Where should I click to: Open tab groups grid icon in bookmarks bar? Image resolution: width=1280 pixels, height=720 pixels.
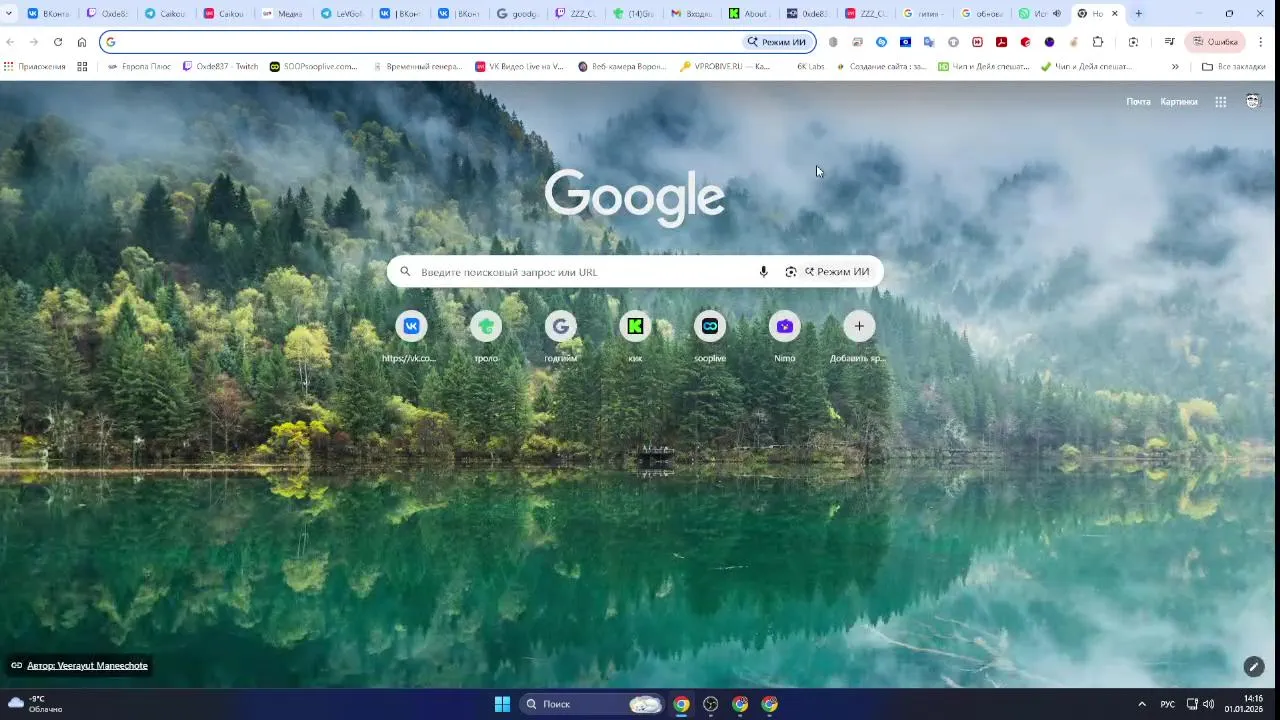click(82, 67)
